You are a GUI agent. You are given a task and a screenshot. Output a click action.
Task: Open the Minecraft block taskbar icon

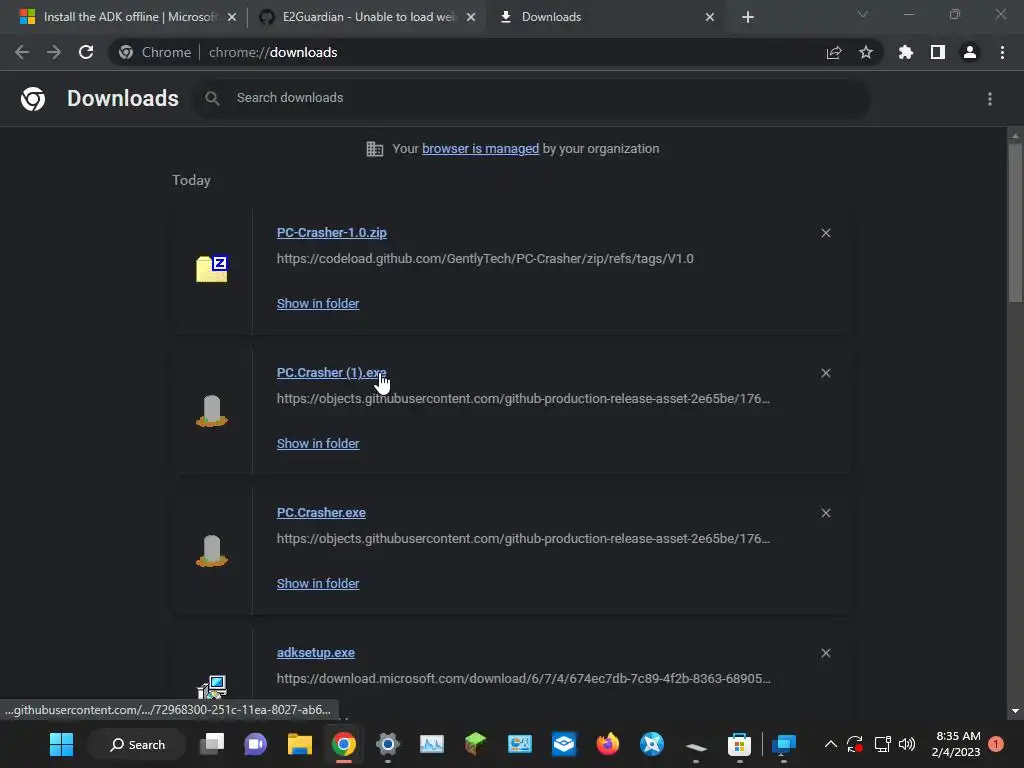tap(475, 744)
